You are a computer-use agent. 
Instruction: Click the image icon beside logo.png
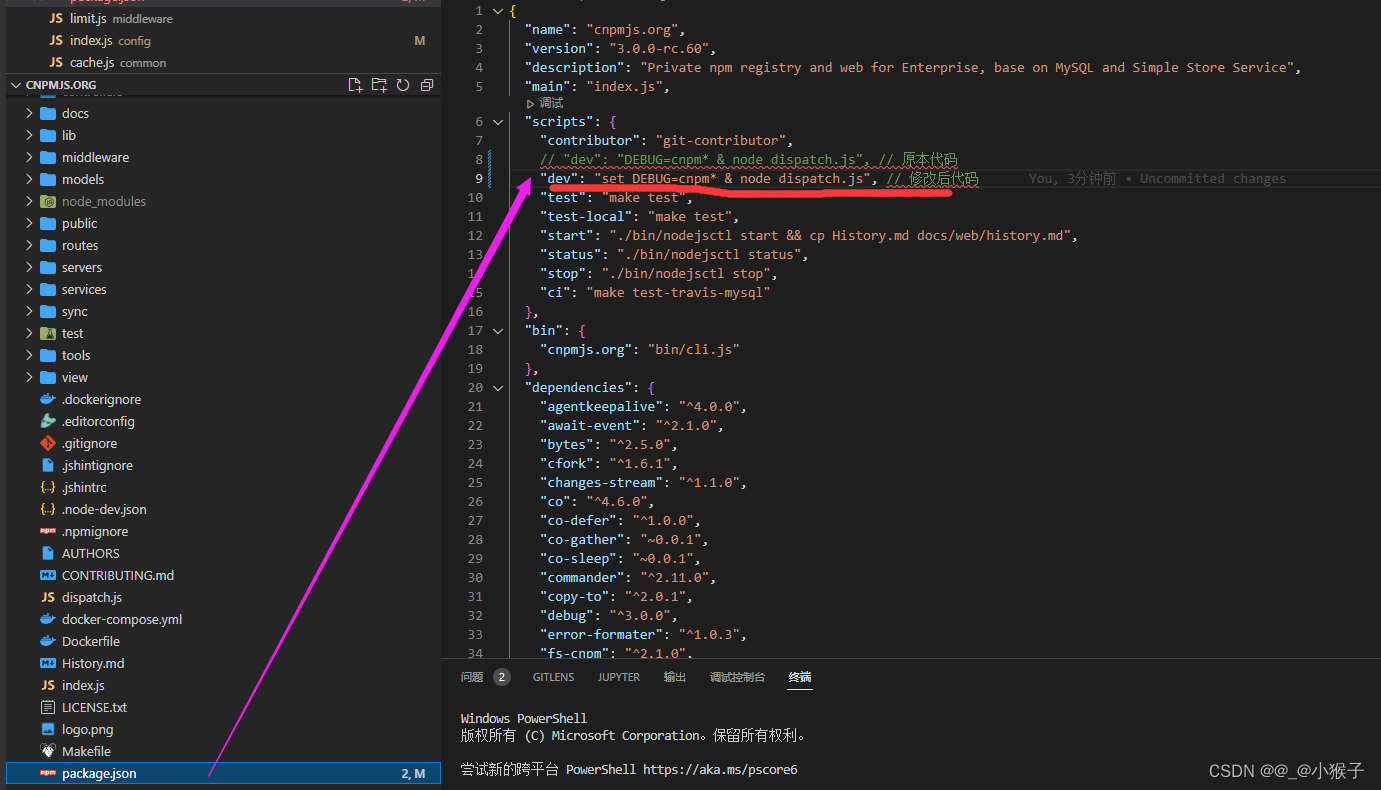(x=48, y=729)
